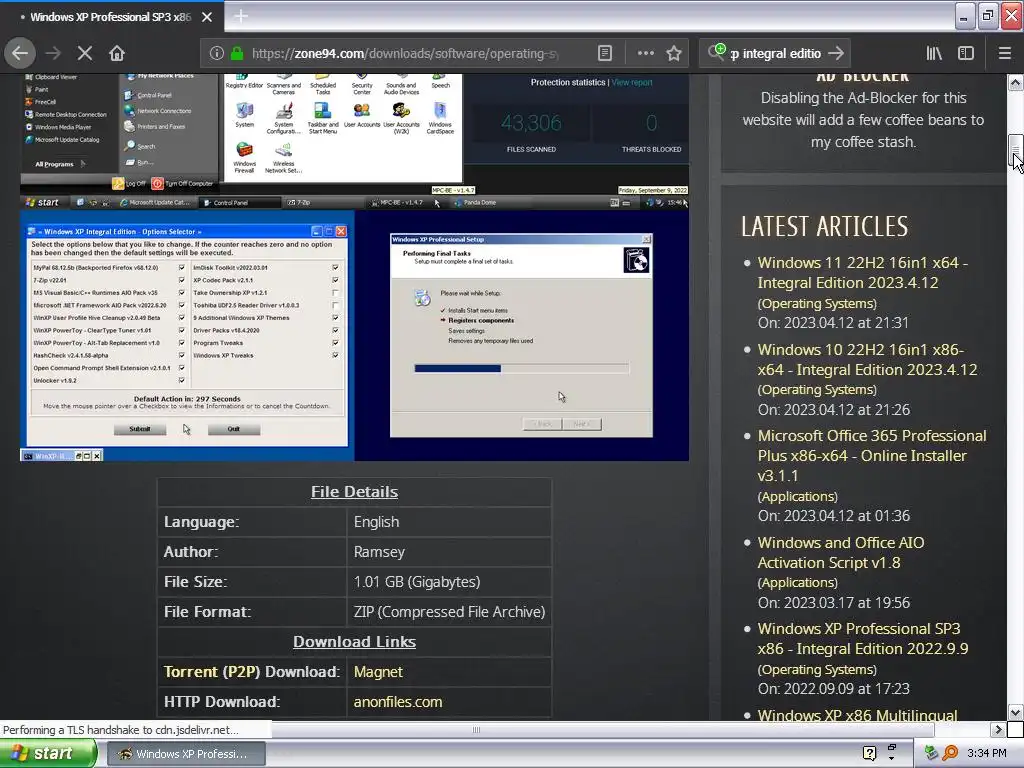
Task: Open a new browser tab
Action: tap(240, 16)
